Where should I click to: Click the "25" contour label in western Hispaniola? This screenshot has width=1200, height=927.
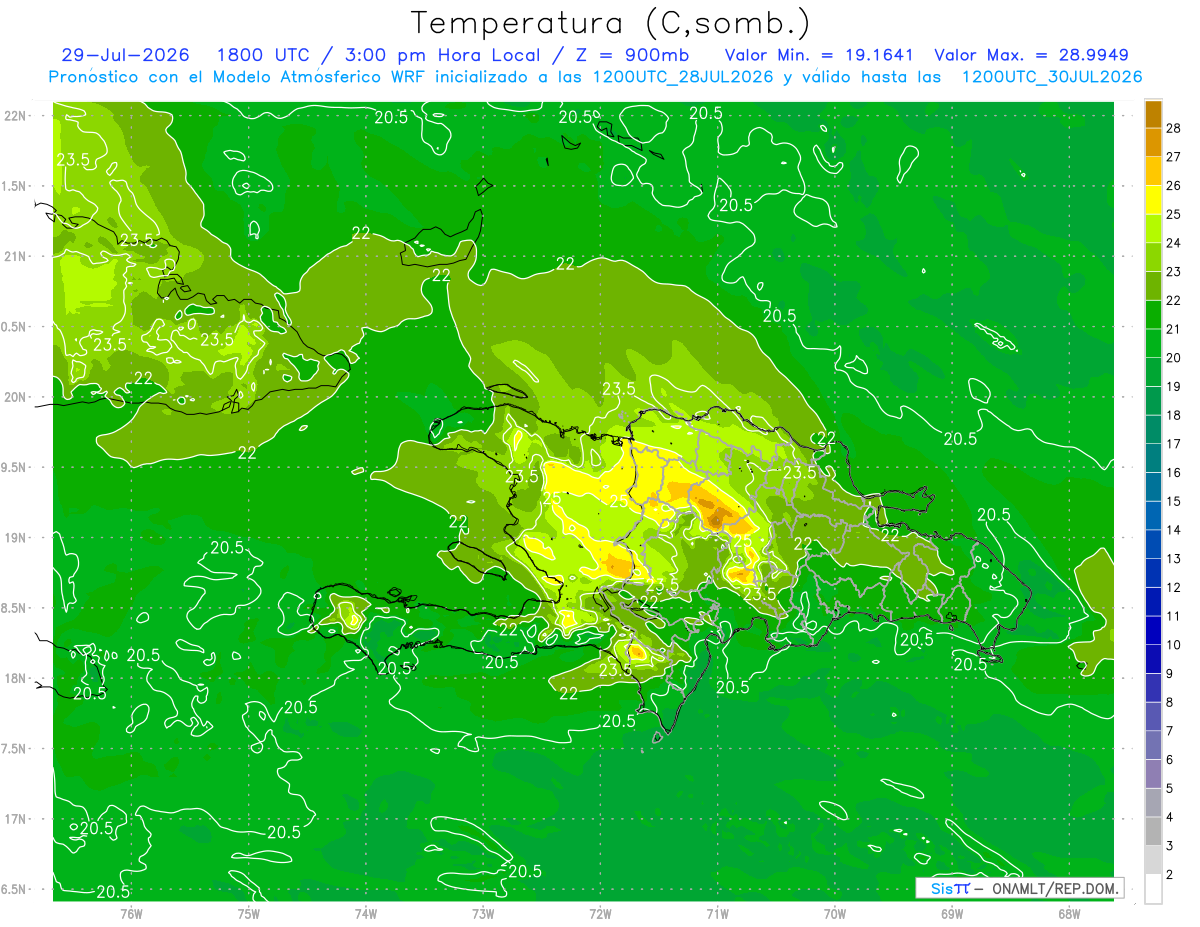[551, 497]
